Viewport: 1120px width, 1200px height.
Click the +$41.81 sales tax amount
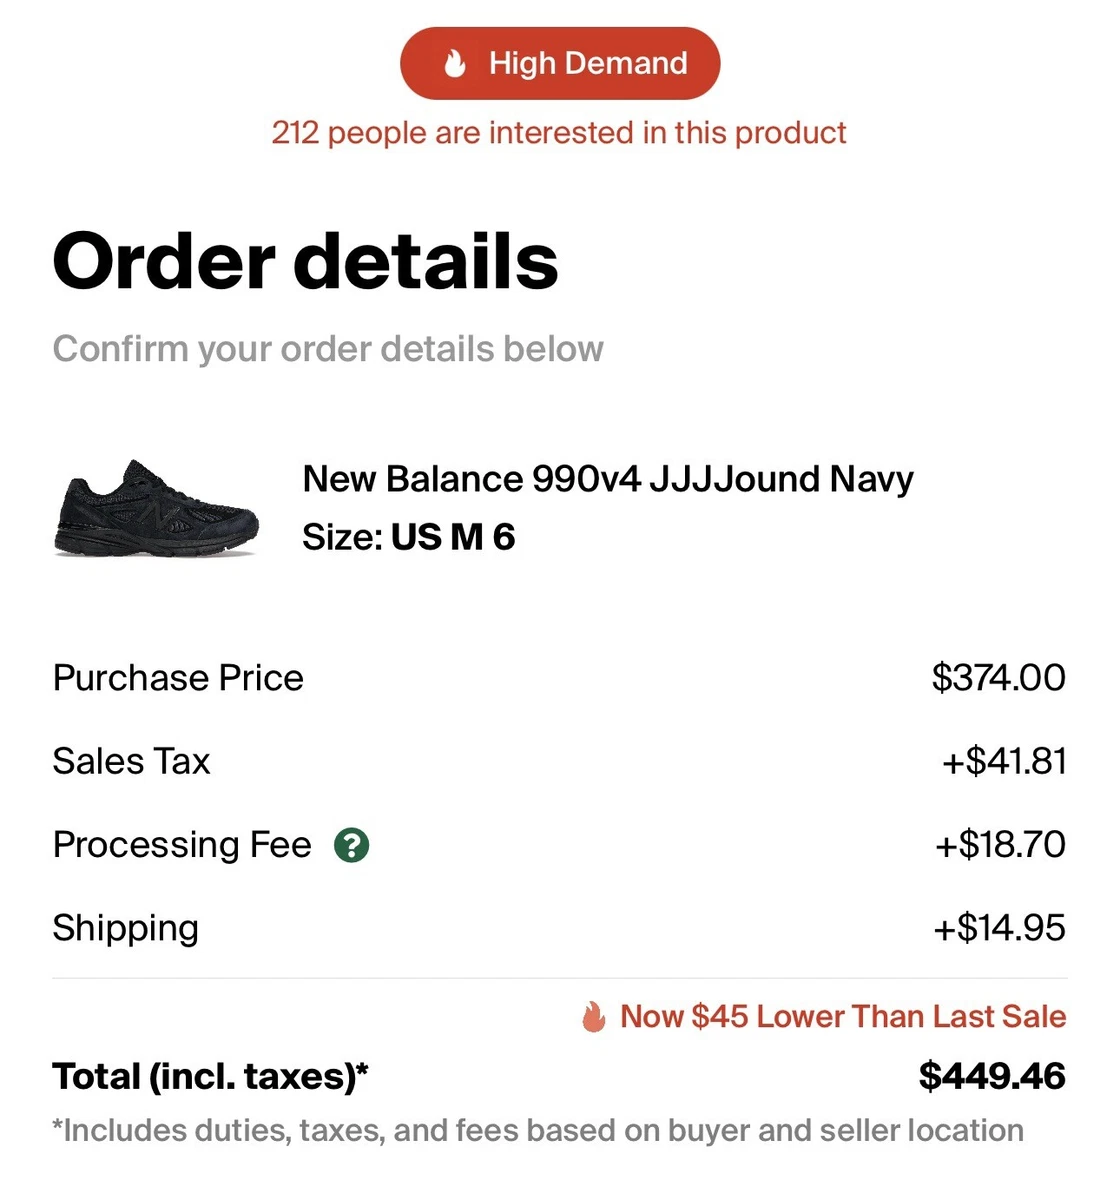click(x=1004, y=762)
